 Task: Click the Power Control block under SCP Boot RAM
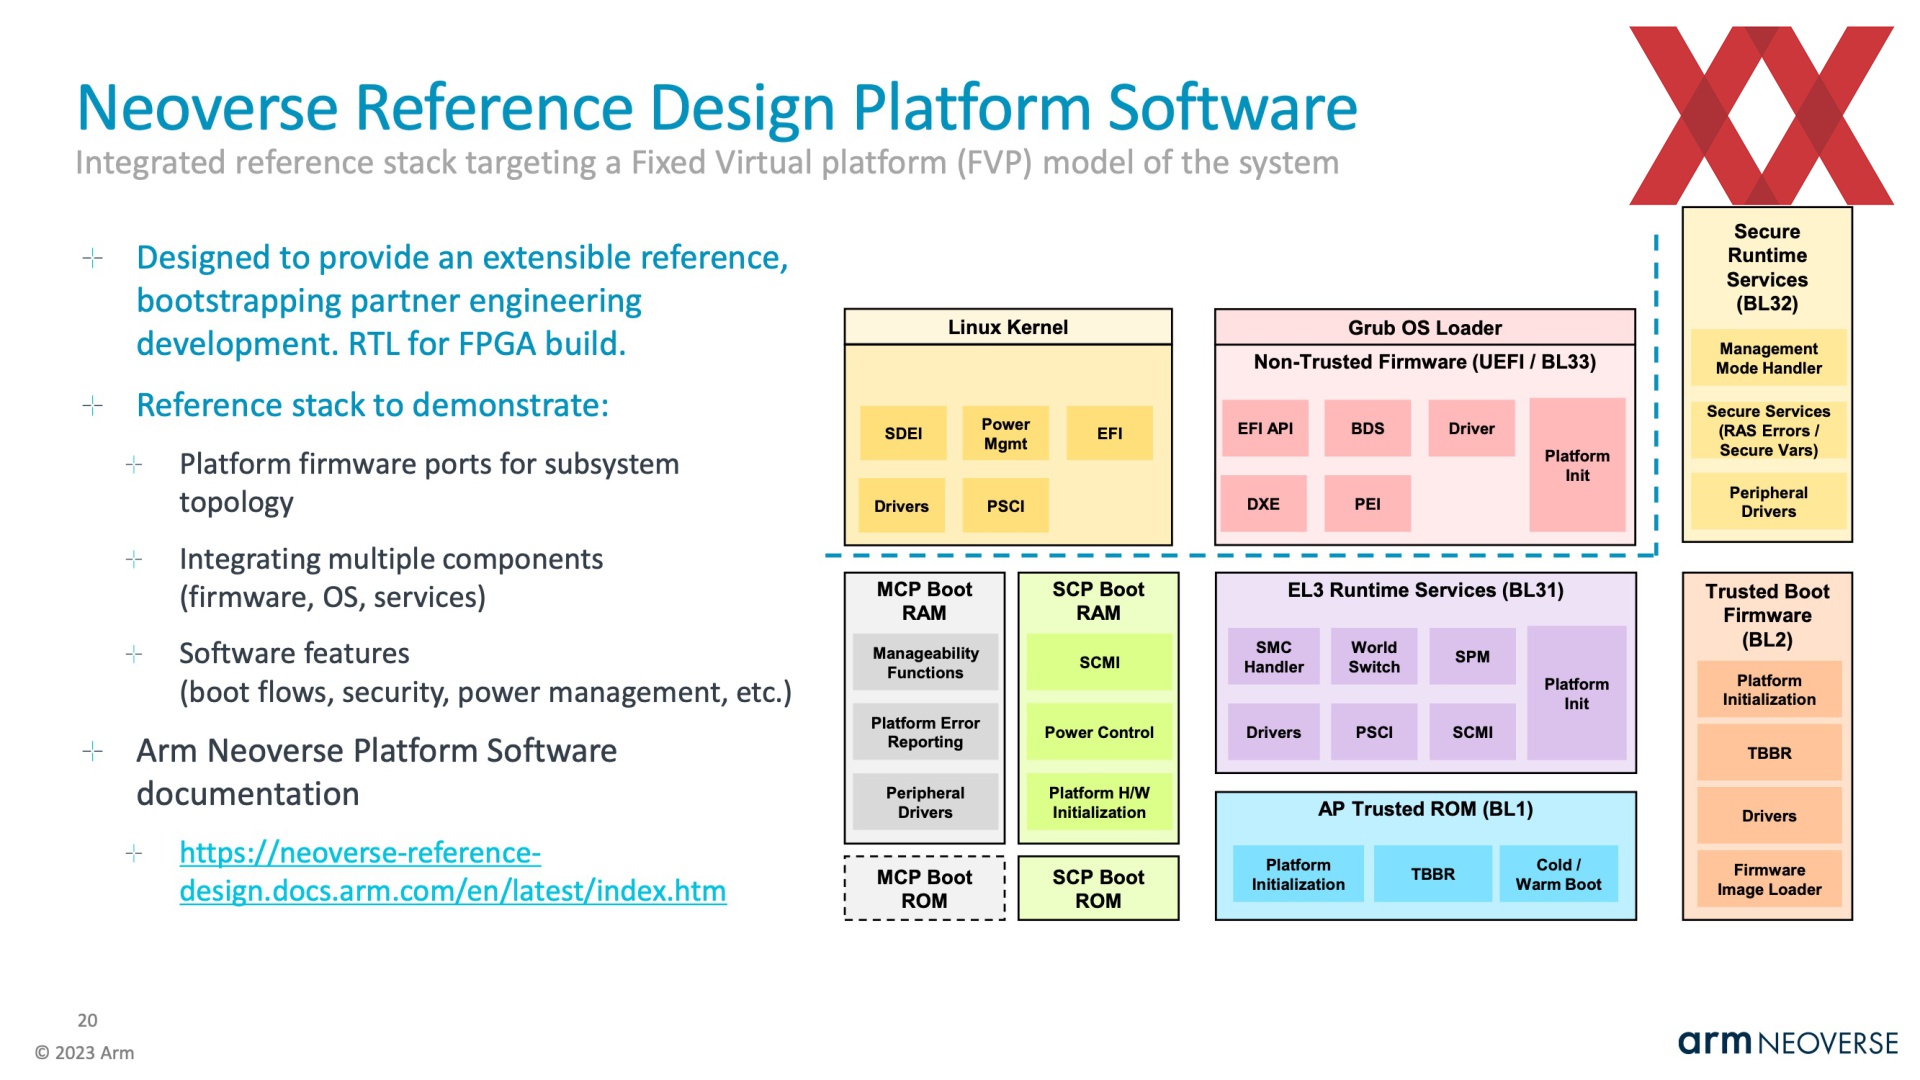coord(1098,732)
